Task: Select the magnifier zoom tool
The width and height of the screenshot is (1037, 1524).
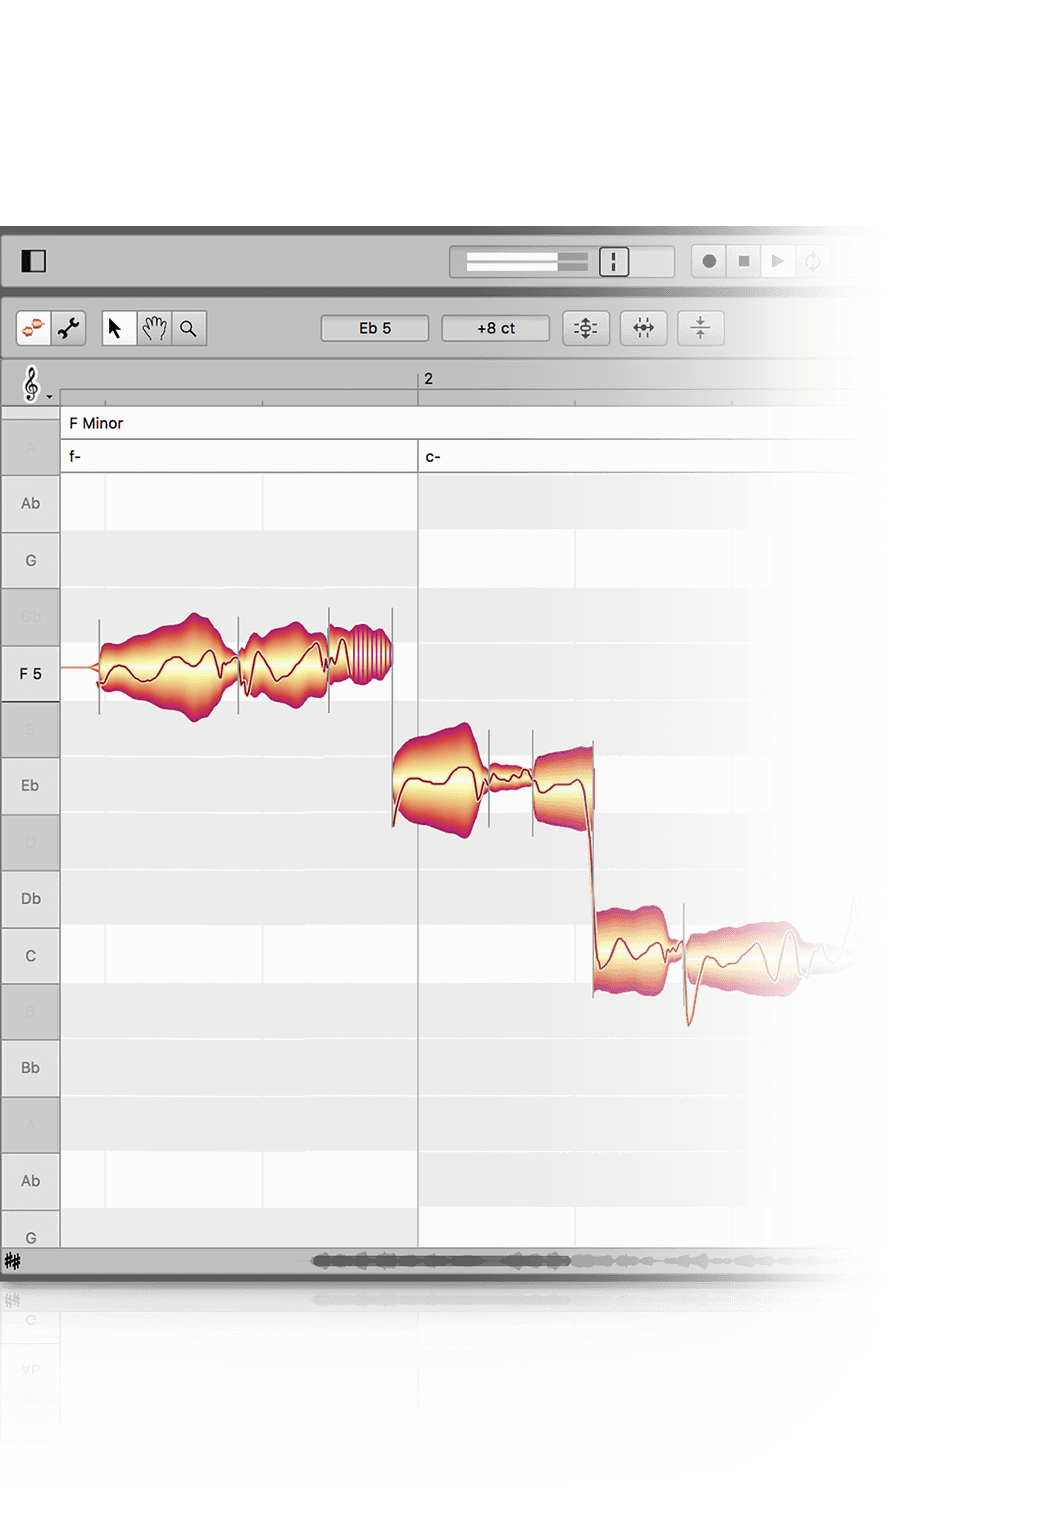Action: [188, 328]
